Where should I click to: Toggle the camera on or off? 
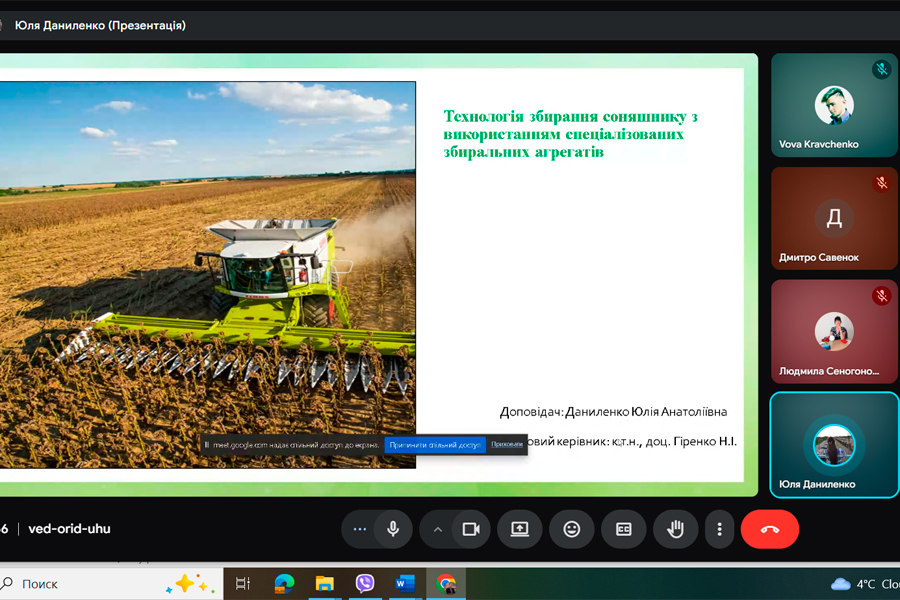click(471, 529)
